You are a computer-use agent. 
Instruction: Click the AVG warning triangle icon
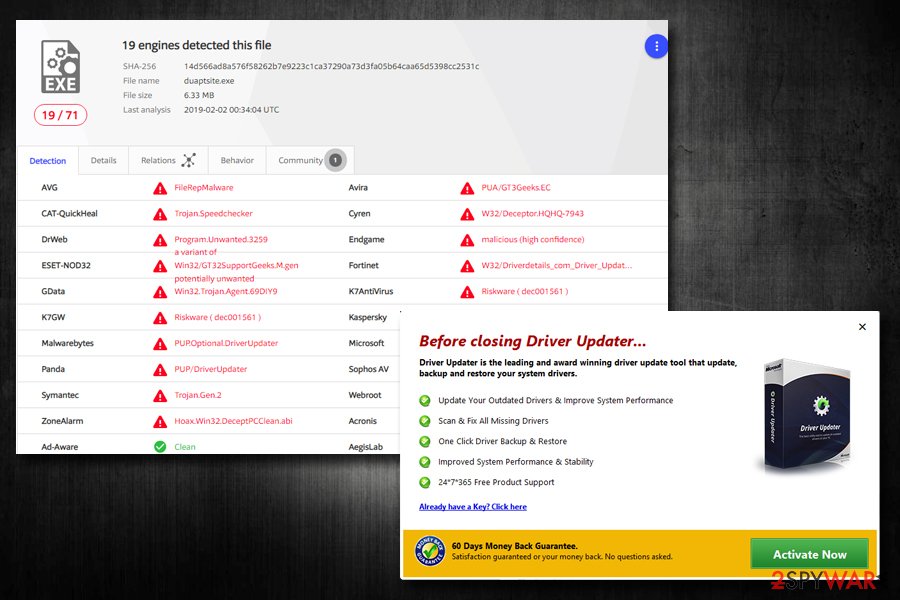tap(160, 188)
